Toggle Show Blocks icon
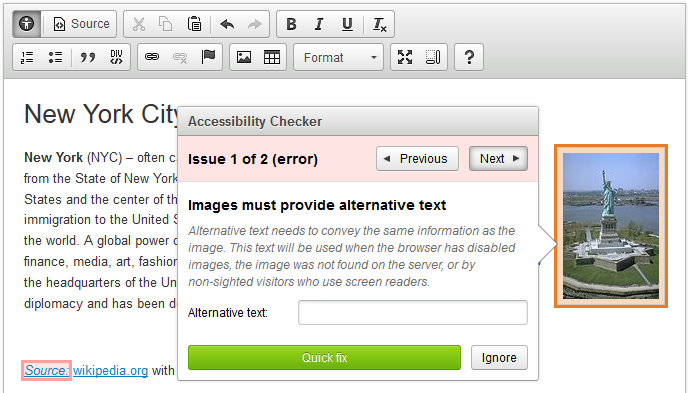 tap(433, 57)
